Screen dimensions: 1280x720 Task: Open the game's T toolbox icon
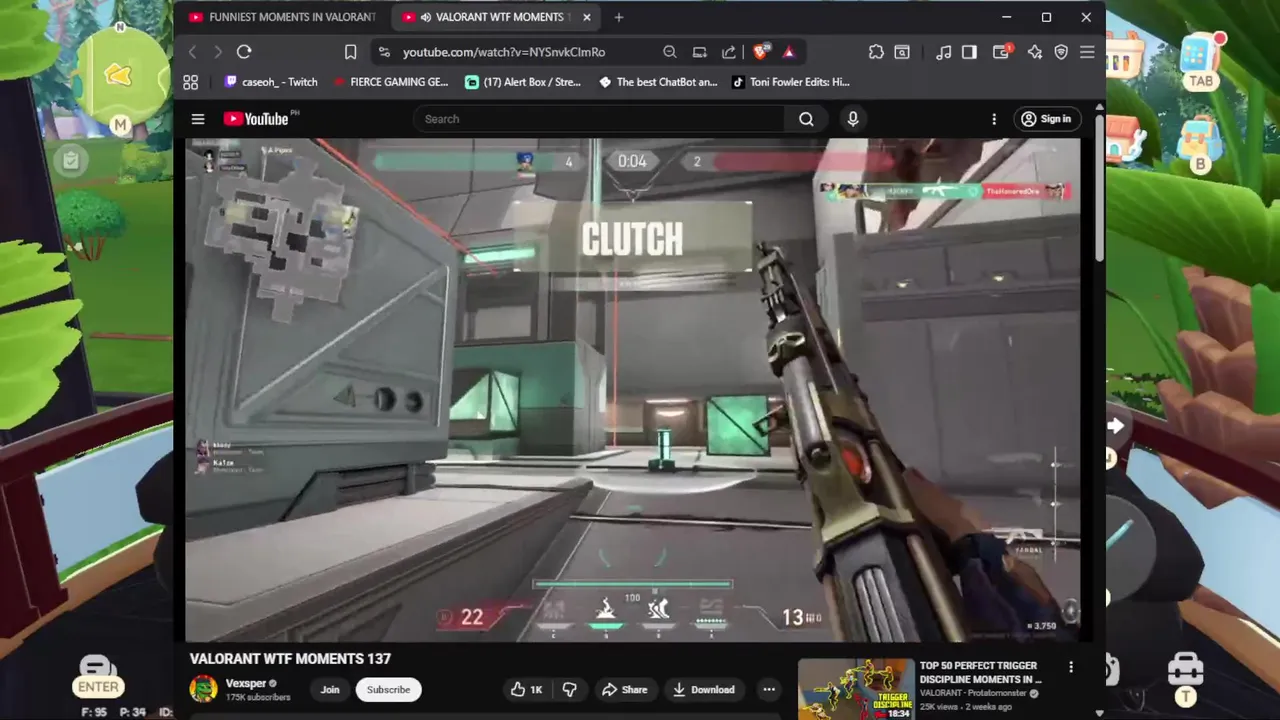point(1186,680)
